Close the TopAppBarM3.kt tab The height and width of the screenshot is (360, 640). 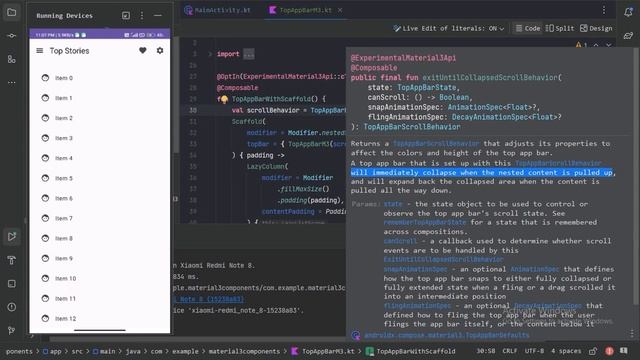click(x=340, y=10)
